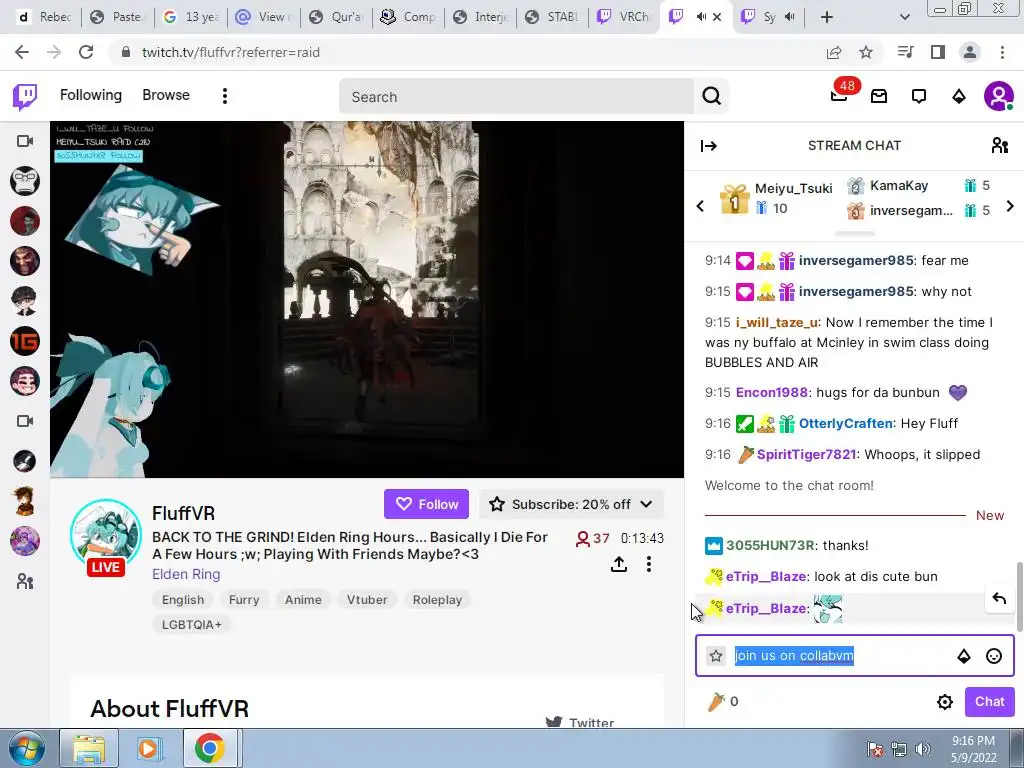Select the English tag

(183, 600)
